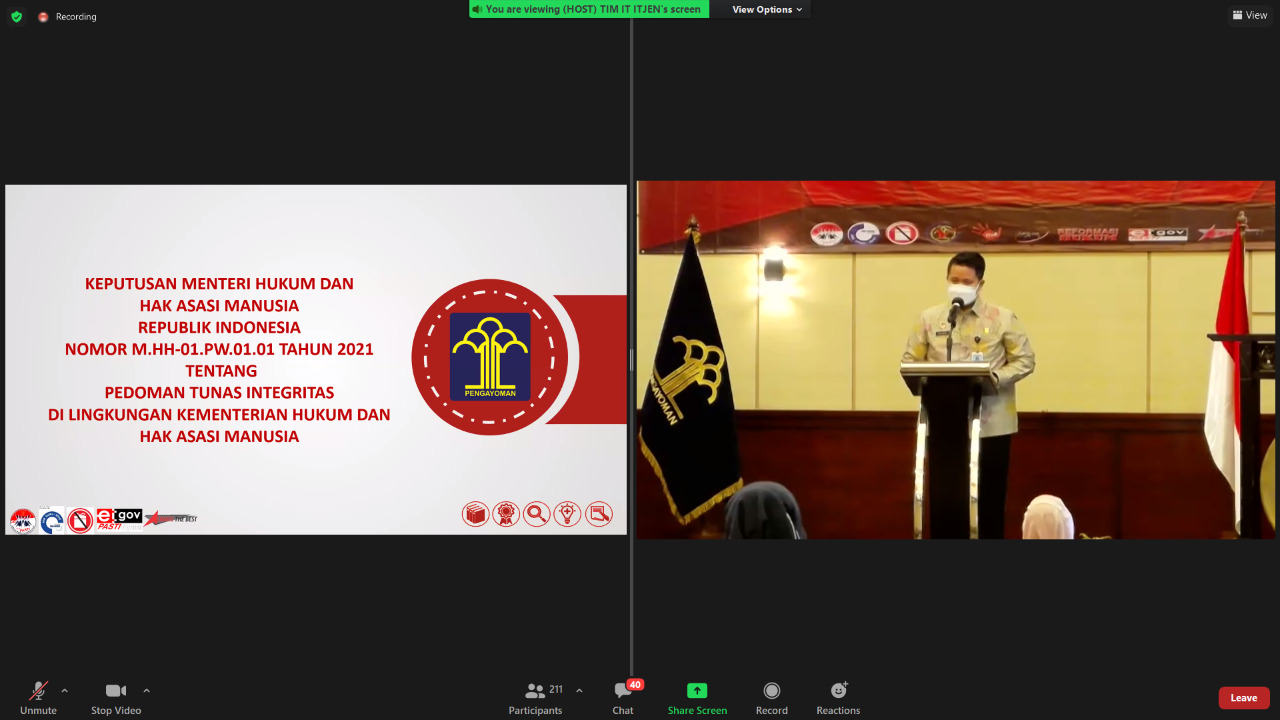1280x720 pixels.
Task: Open the Reactions emoji menu
Action: click(x=838, y=691)
